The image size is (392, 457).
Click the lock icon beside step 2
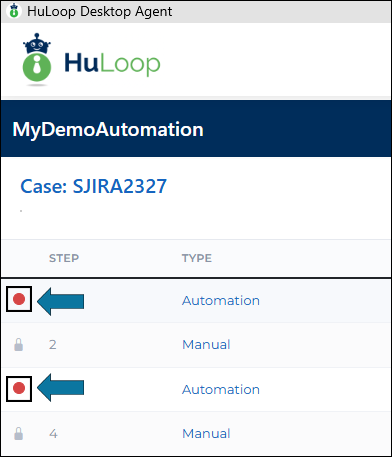click(x=19, y=345)
